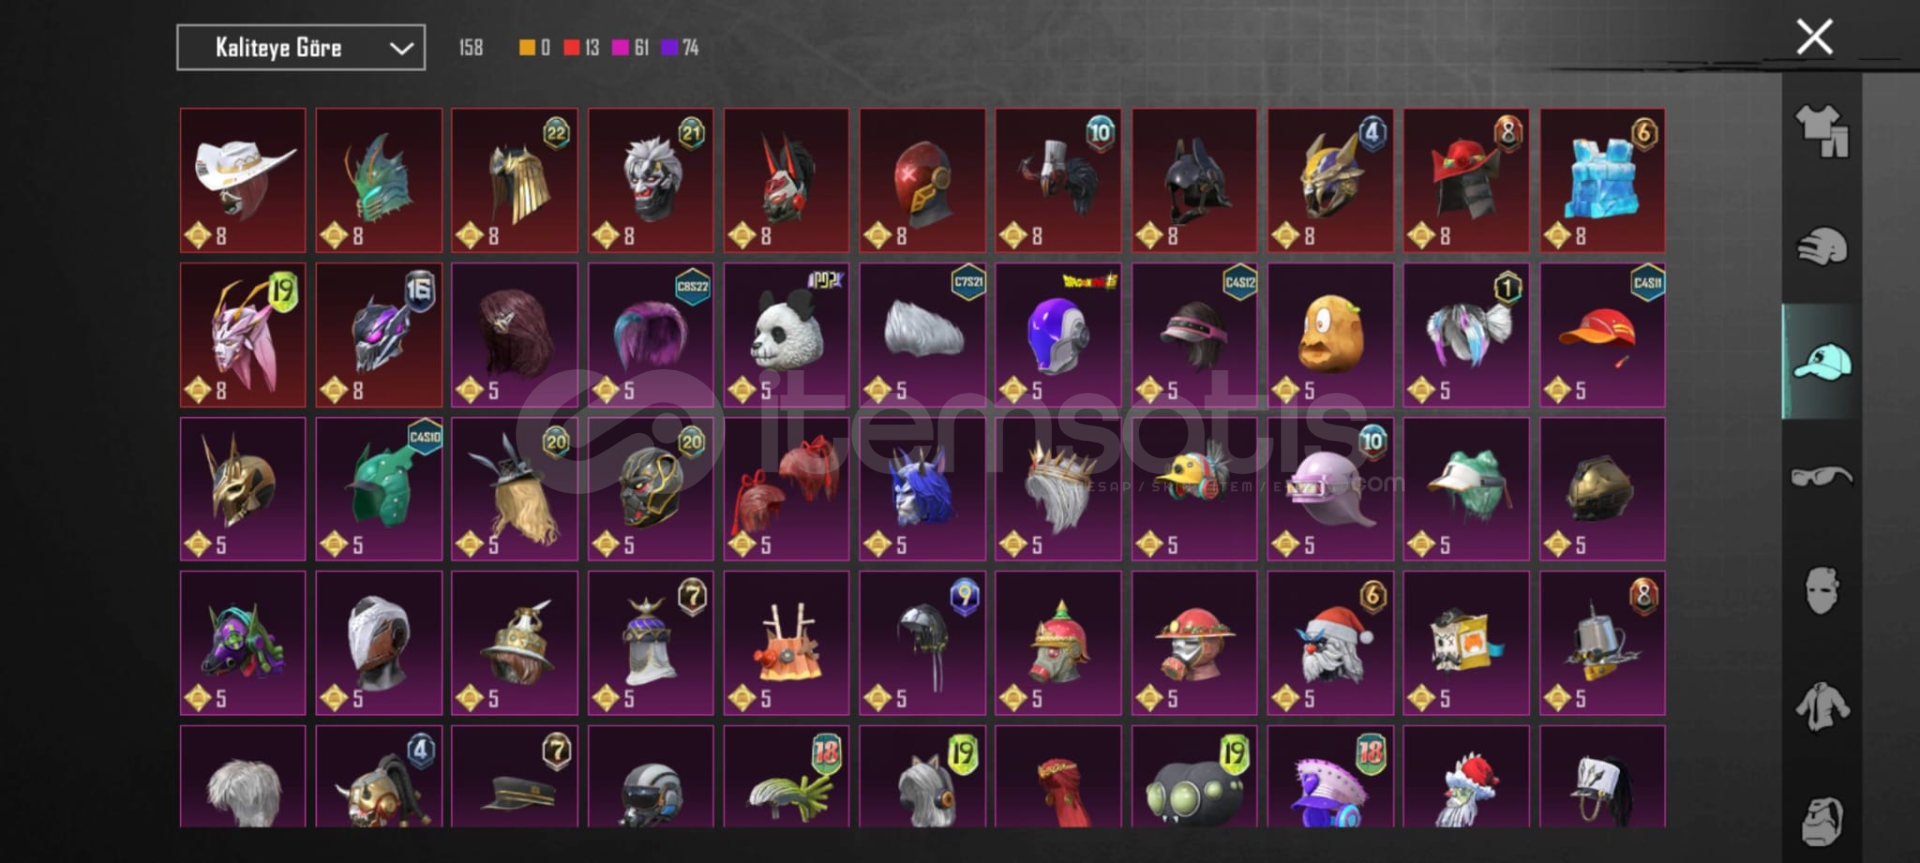Select the potato face head item

[x=1330, y=335]
